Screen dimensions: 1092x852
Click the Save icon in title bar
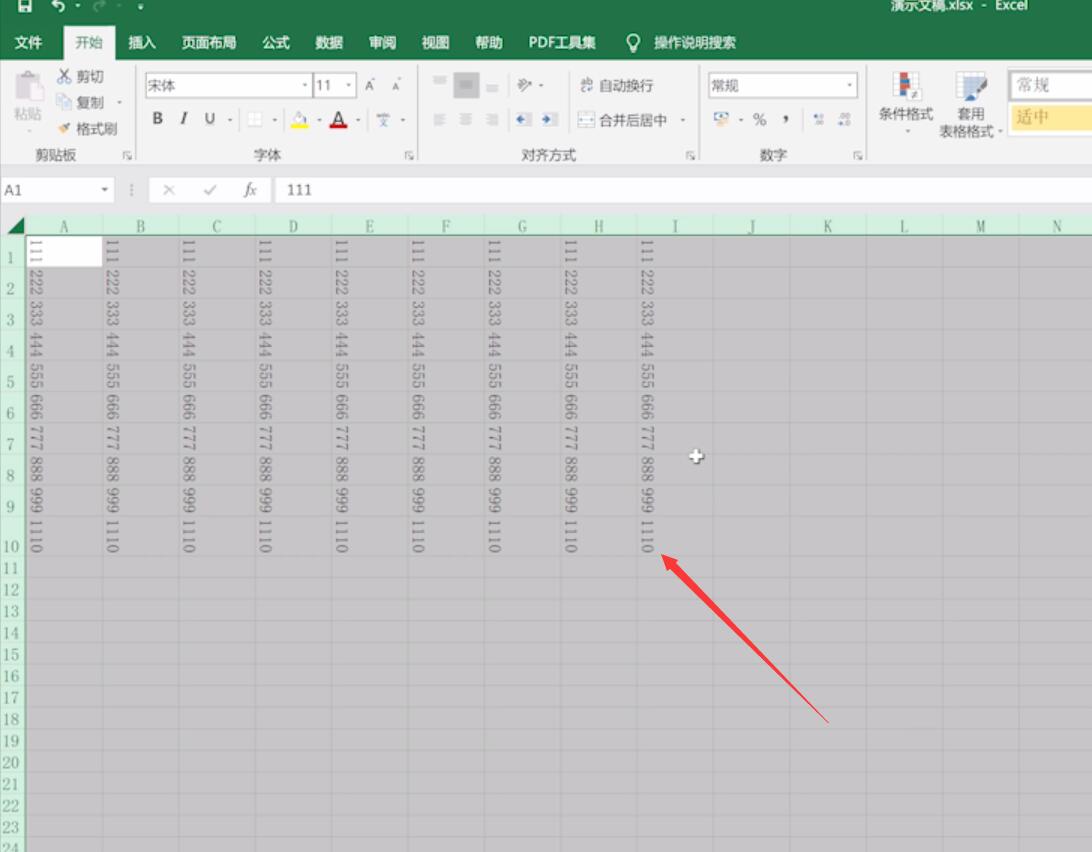tap(25, 6)
